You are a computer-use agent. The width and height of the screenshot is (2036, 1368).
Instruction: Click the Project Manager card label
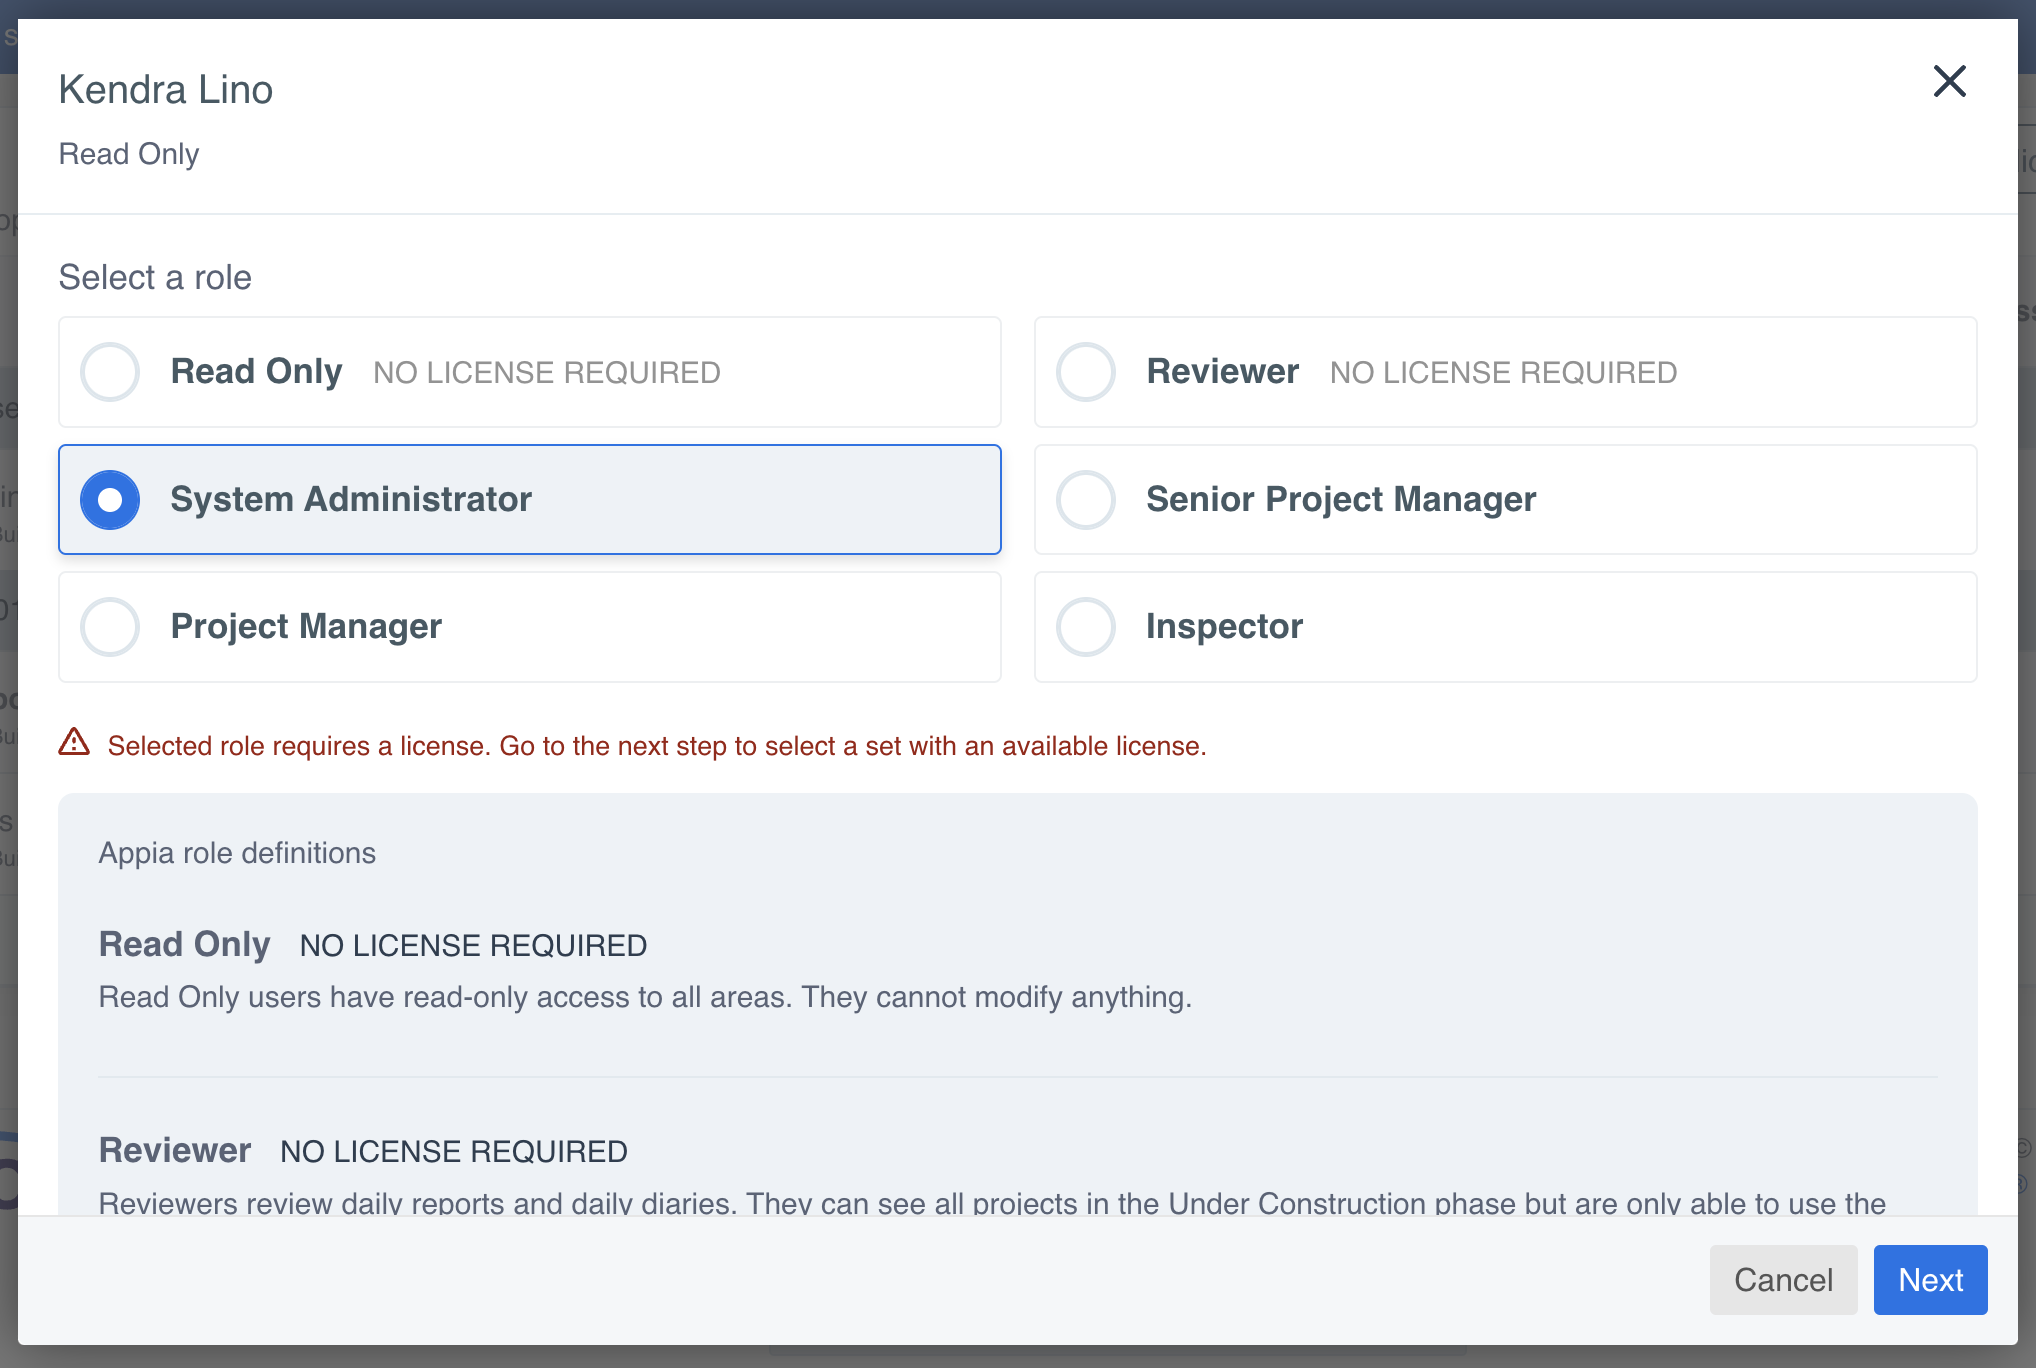click(306, 627)
